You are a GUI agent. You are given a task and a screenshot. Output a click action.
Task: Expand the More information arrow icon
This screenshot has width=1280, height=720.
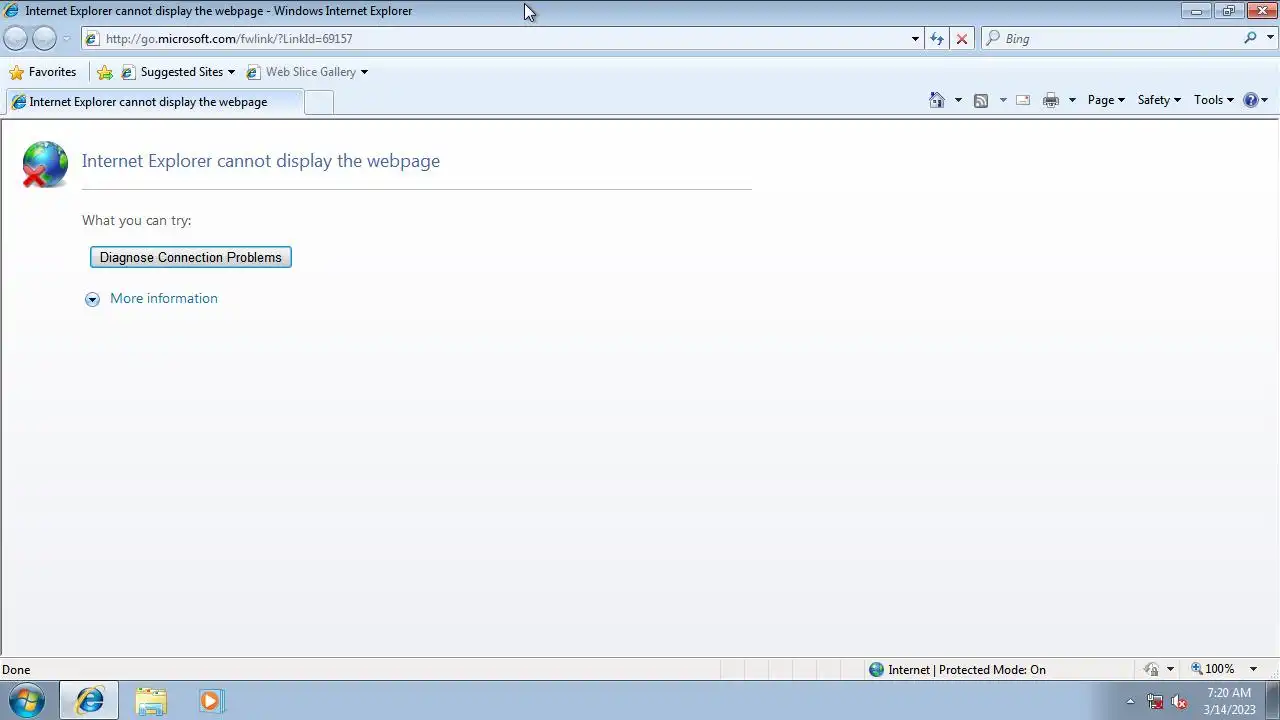coord(92,299)
